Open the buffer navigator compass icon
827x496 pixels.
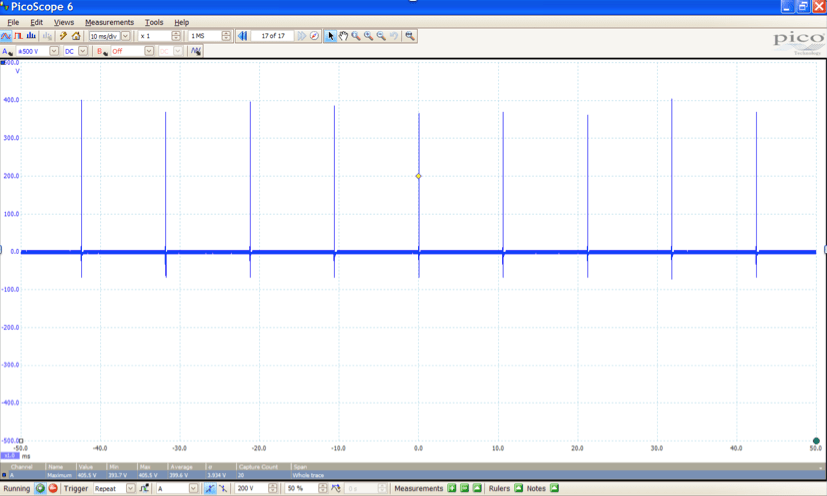pos(314,36)
